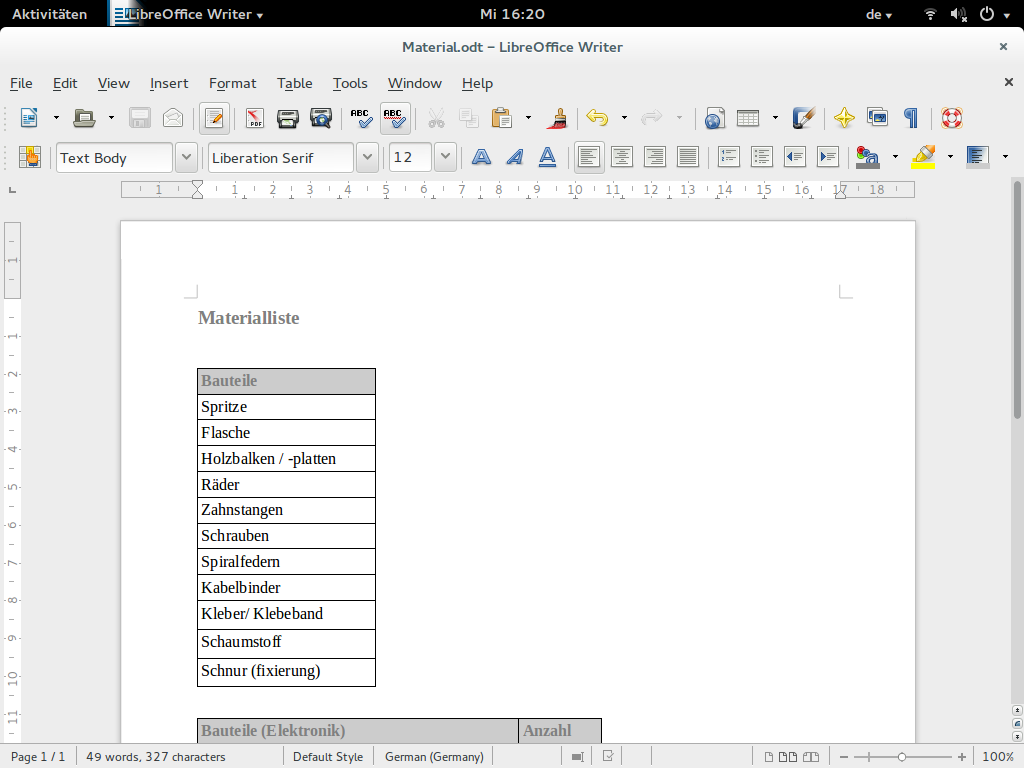The width and height of the screenshot is (1024, 768).
Task: Open the File menu
Action: (21, 84)
